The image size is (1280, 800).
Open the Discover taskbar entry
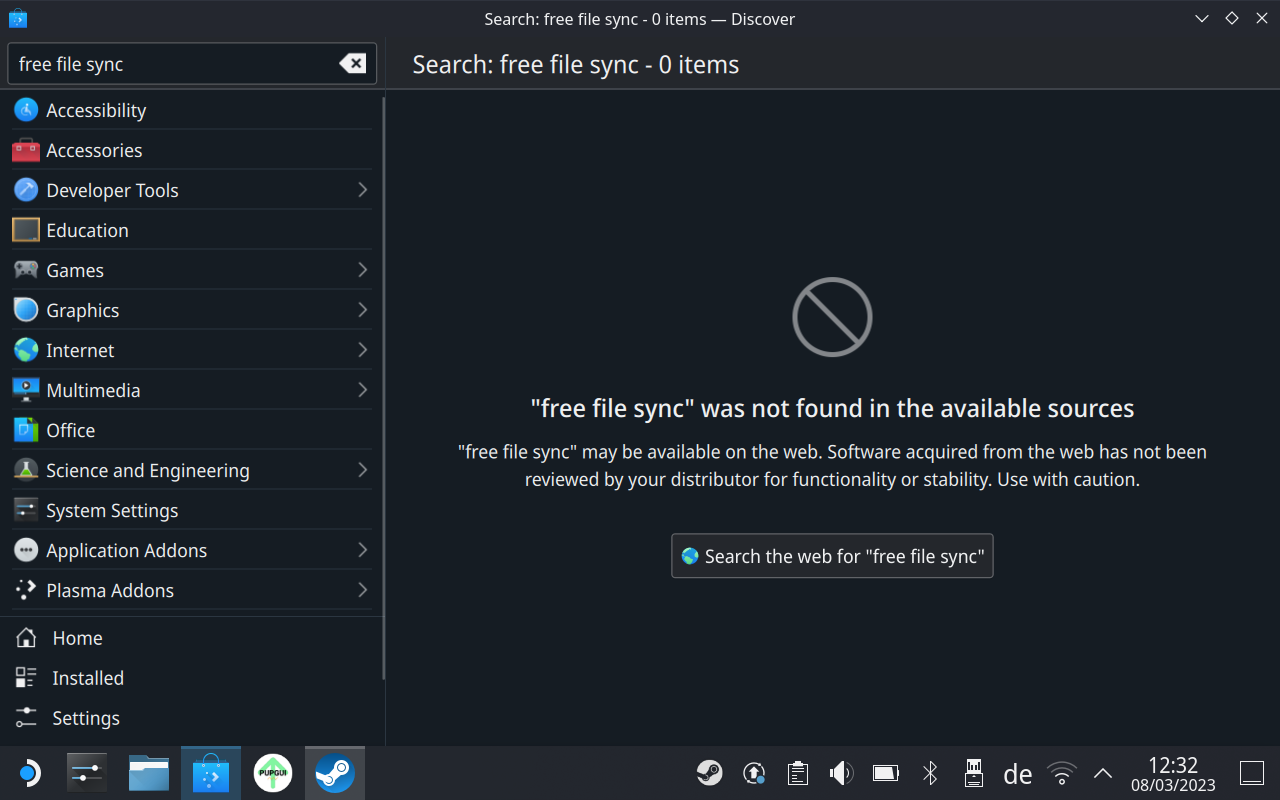(x=211, y=773)
